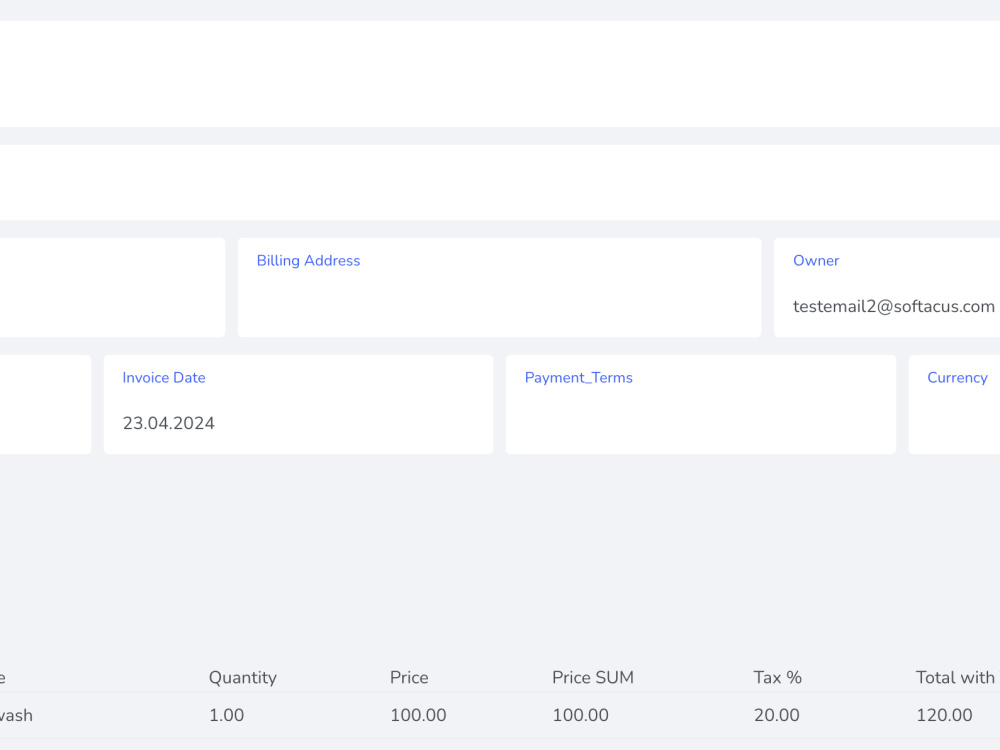Select the Invoice Date label
1000x750 pixels.
pyautogui.click(x=164, y=378)
